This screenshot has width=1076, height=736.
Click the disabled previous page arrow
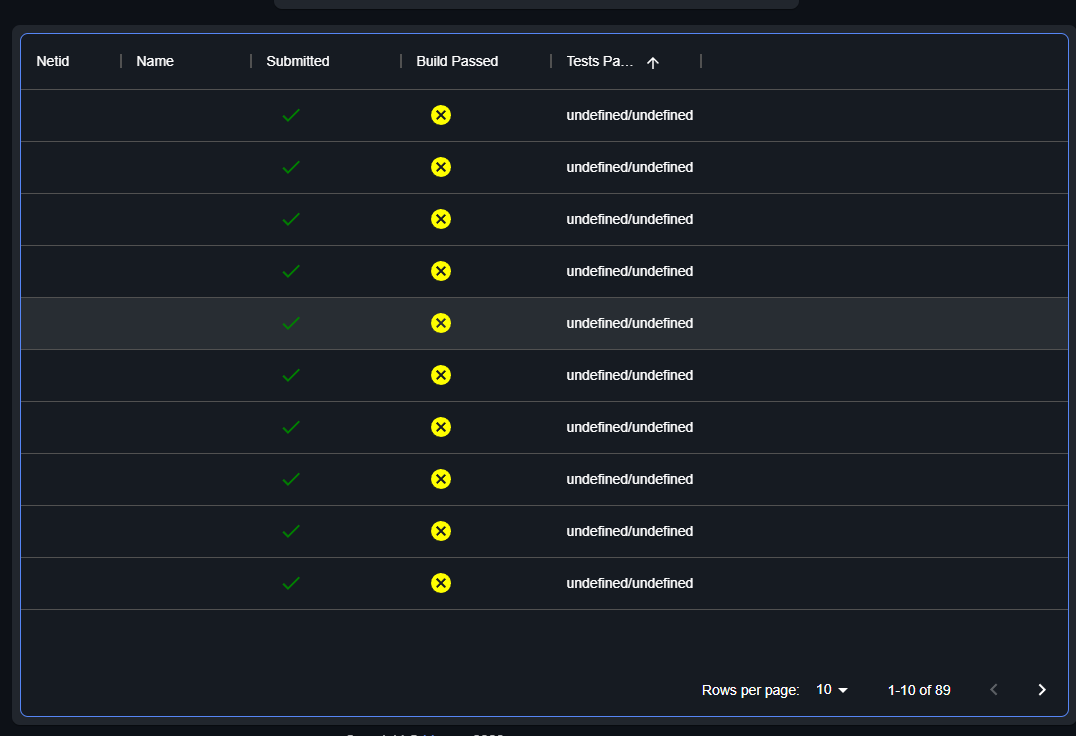pos(993,689)
